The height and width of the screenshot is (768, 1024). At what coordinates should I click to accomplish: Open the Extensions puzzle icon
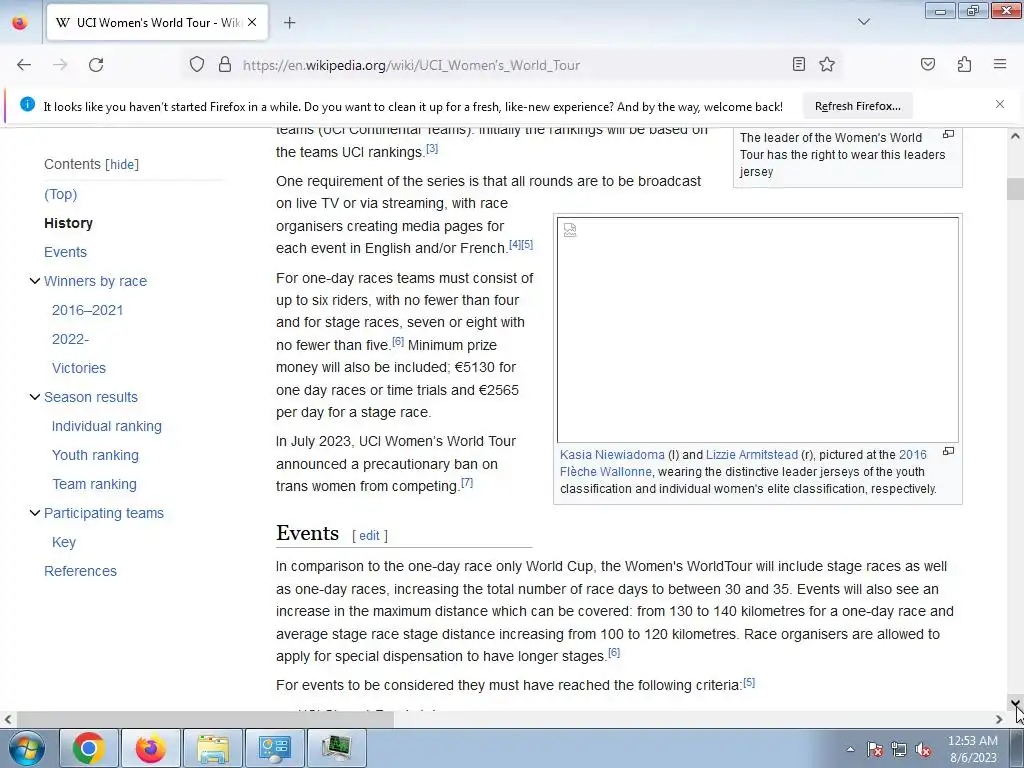(x=964, y=64)
